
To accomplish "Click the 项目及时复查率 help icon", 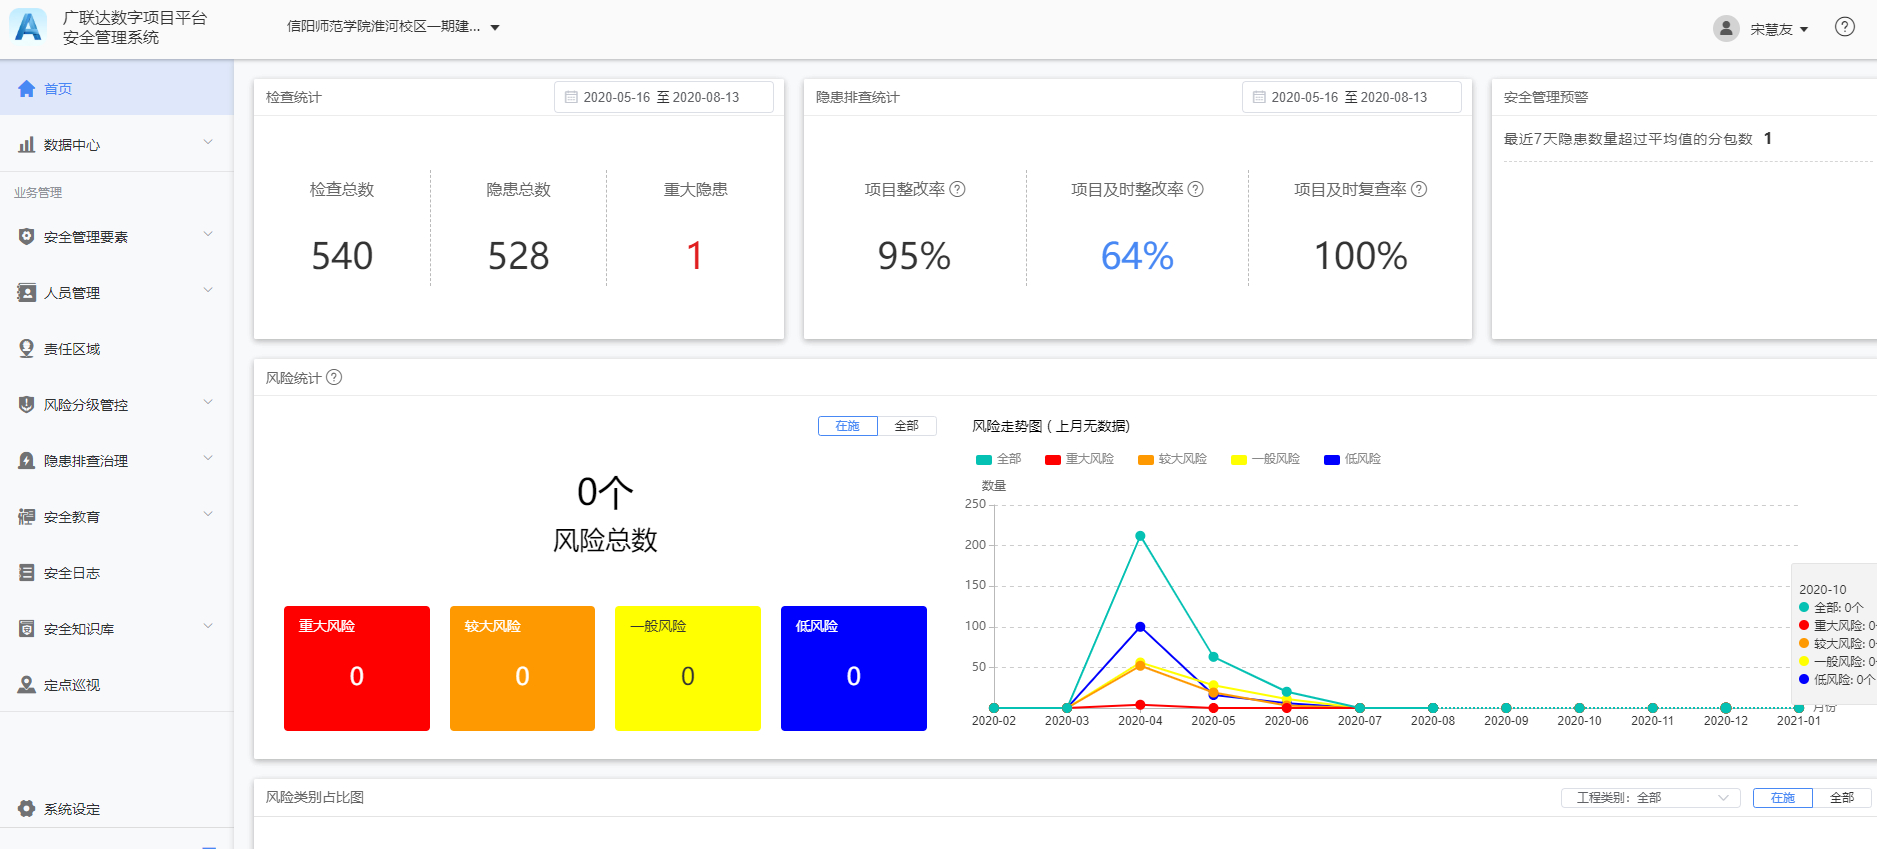I will point(1419,189).
